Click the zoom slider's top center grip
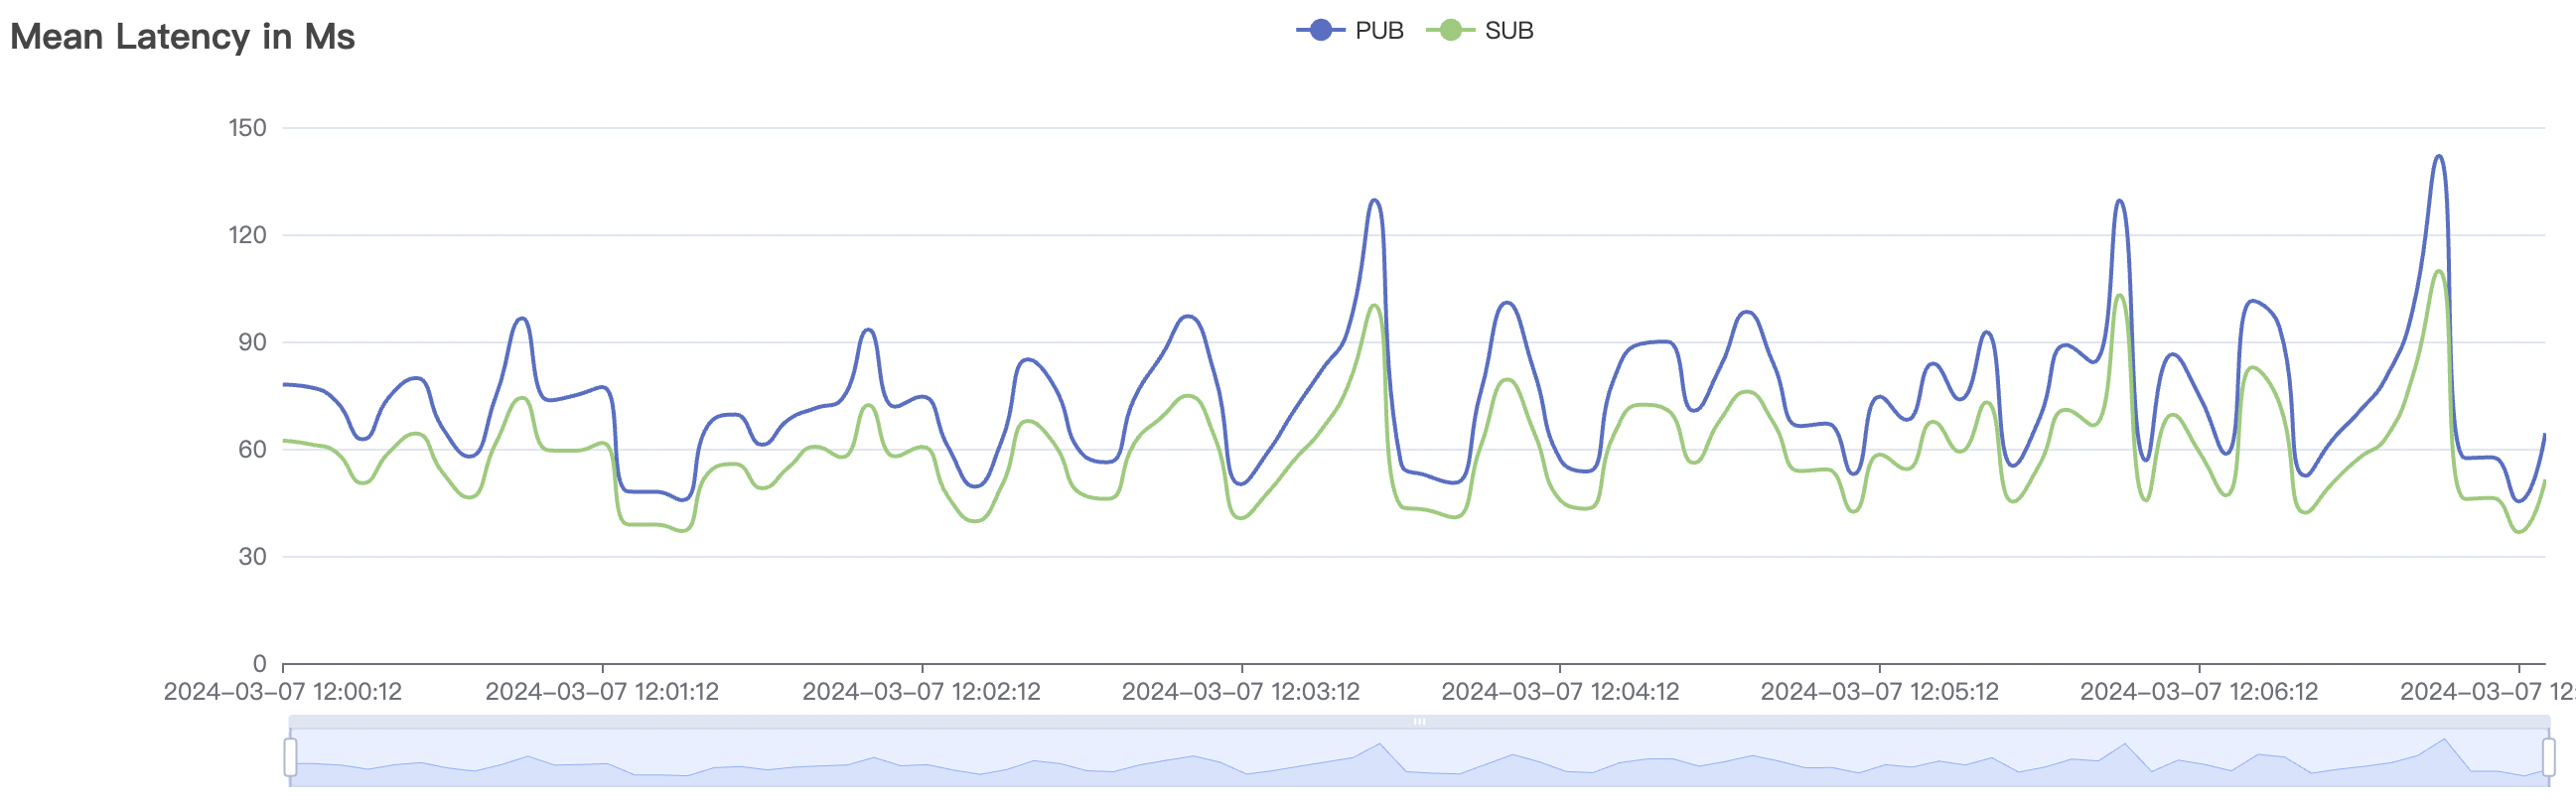The height and width of the screenshot is (804, 2576). pos(1418,721)
